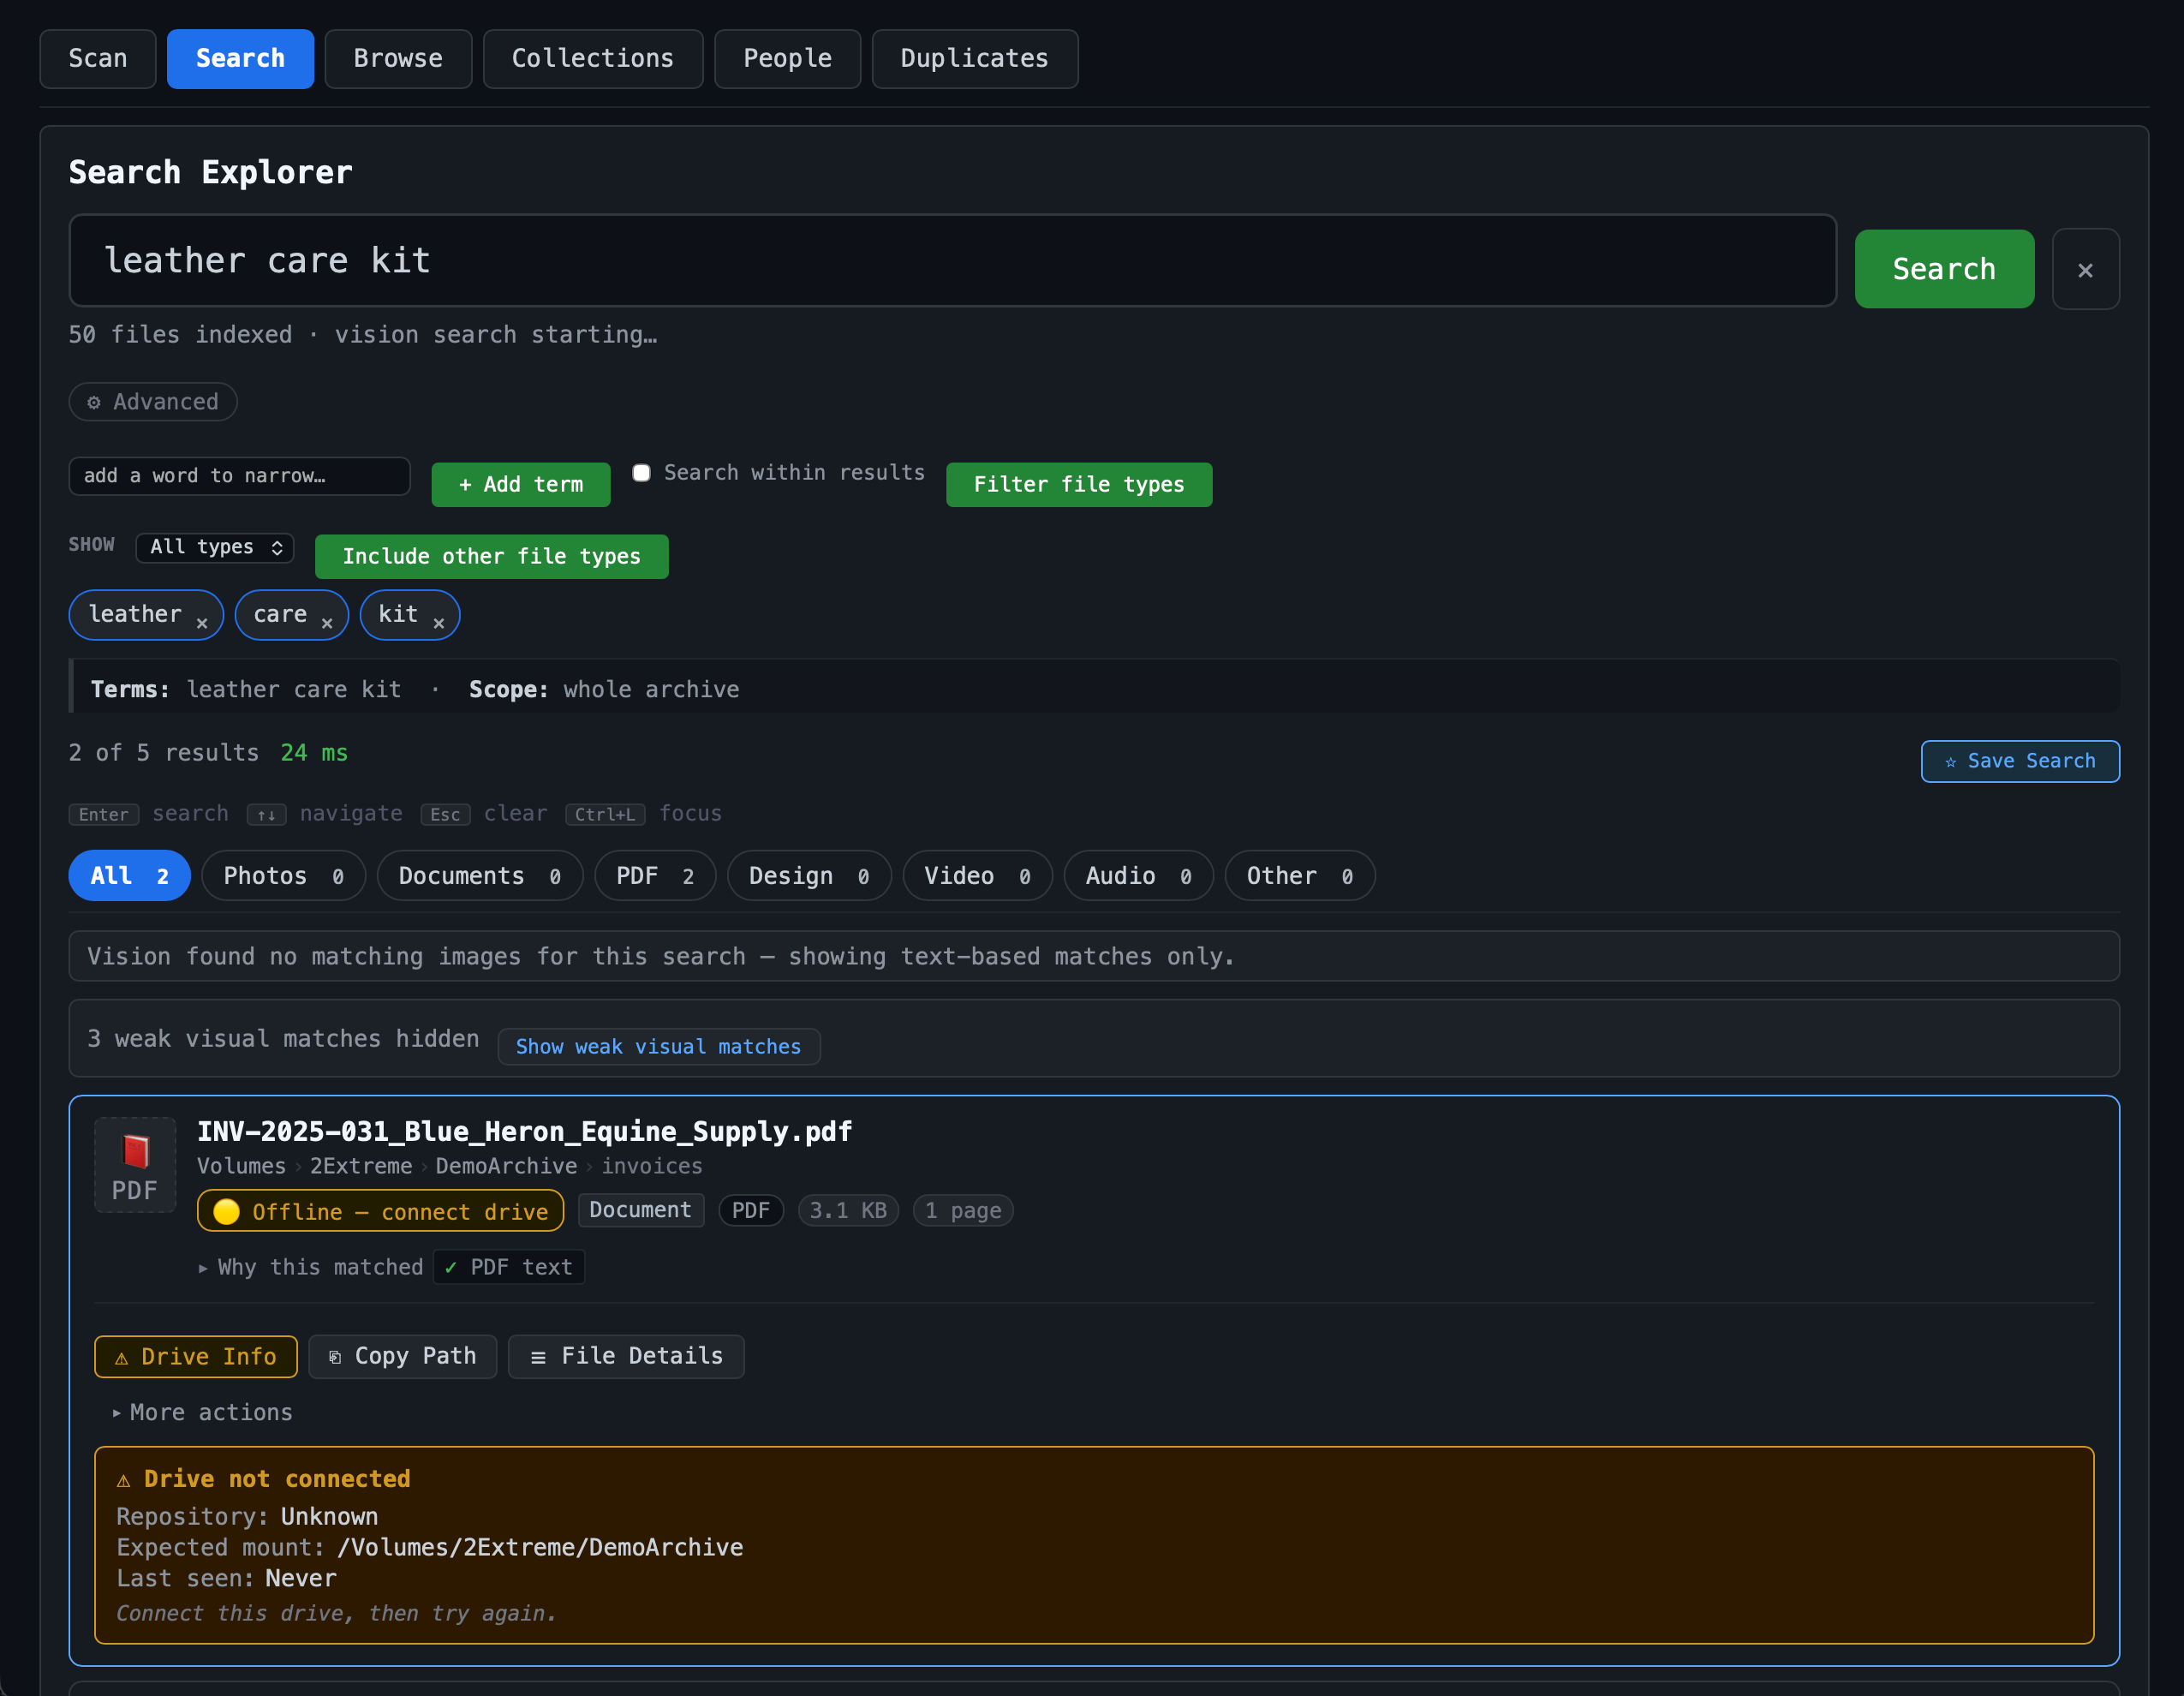Filter results by Design
This screenshot has height=1696, width=2184.
(x=809, y=876)
